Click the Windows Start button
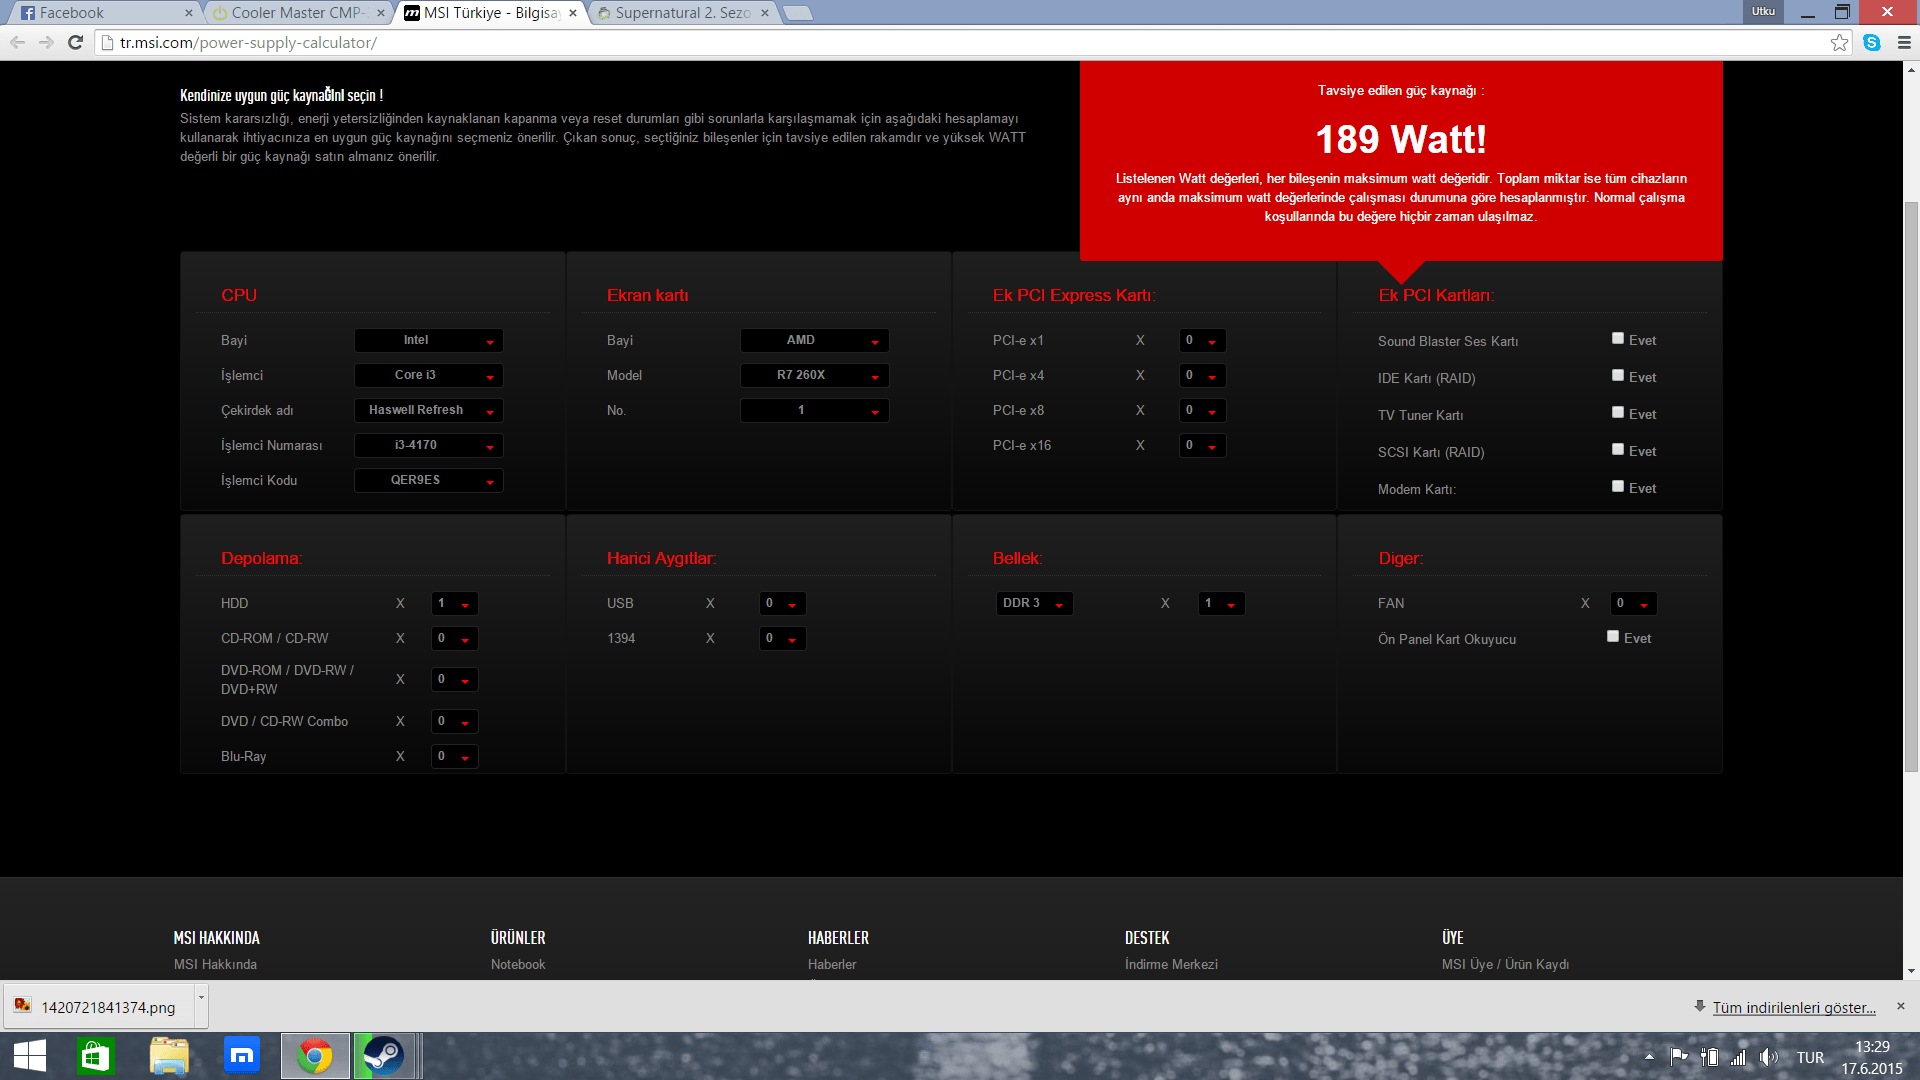Image resolution: width=1920 pixels, height=1080 pixels. tap(30, 1056)
